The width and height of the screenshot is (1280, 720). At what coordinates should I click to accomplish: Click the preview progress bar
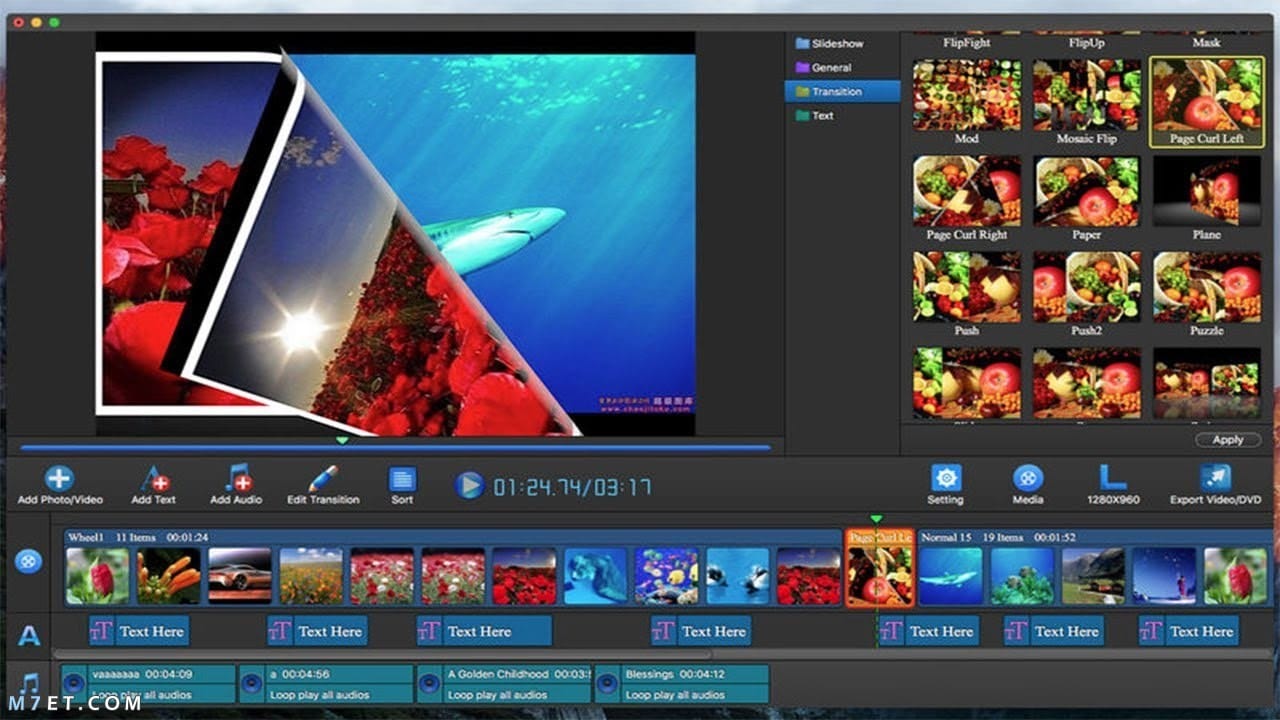[x=395, y=447]
